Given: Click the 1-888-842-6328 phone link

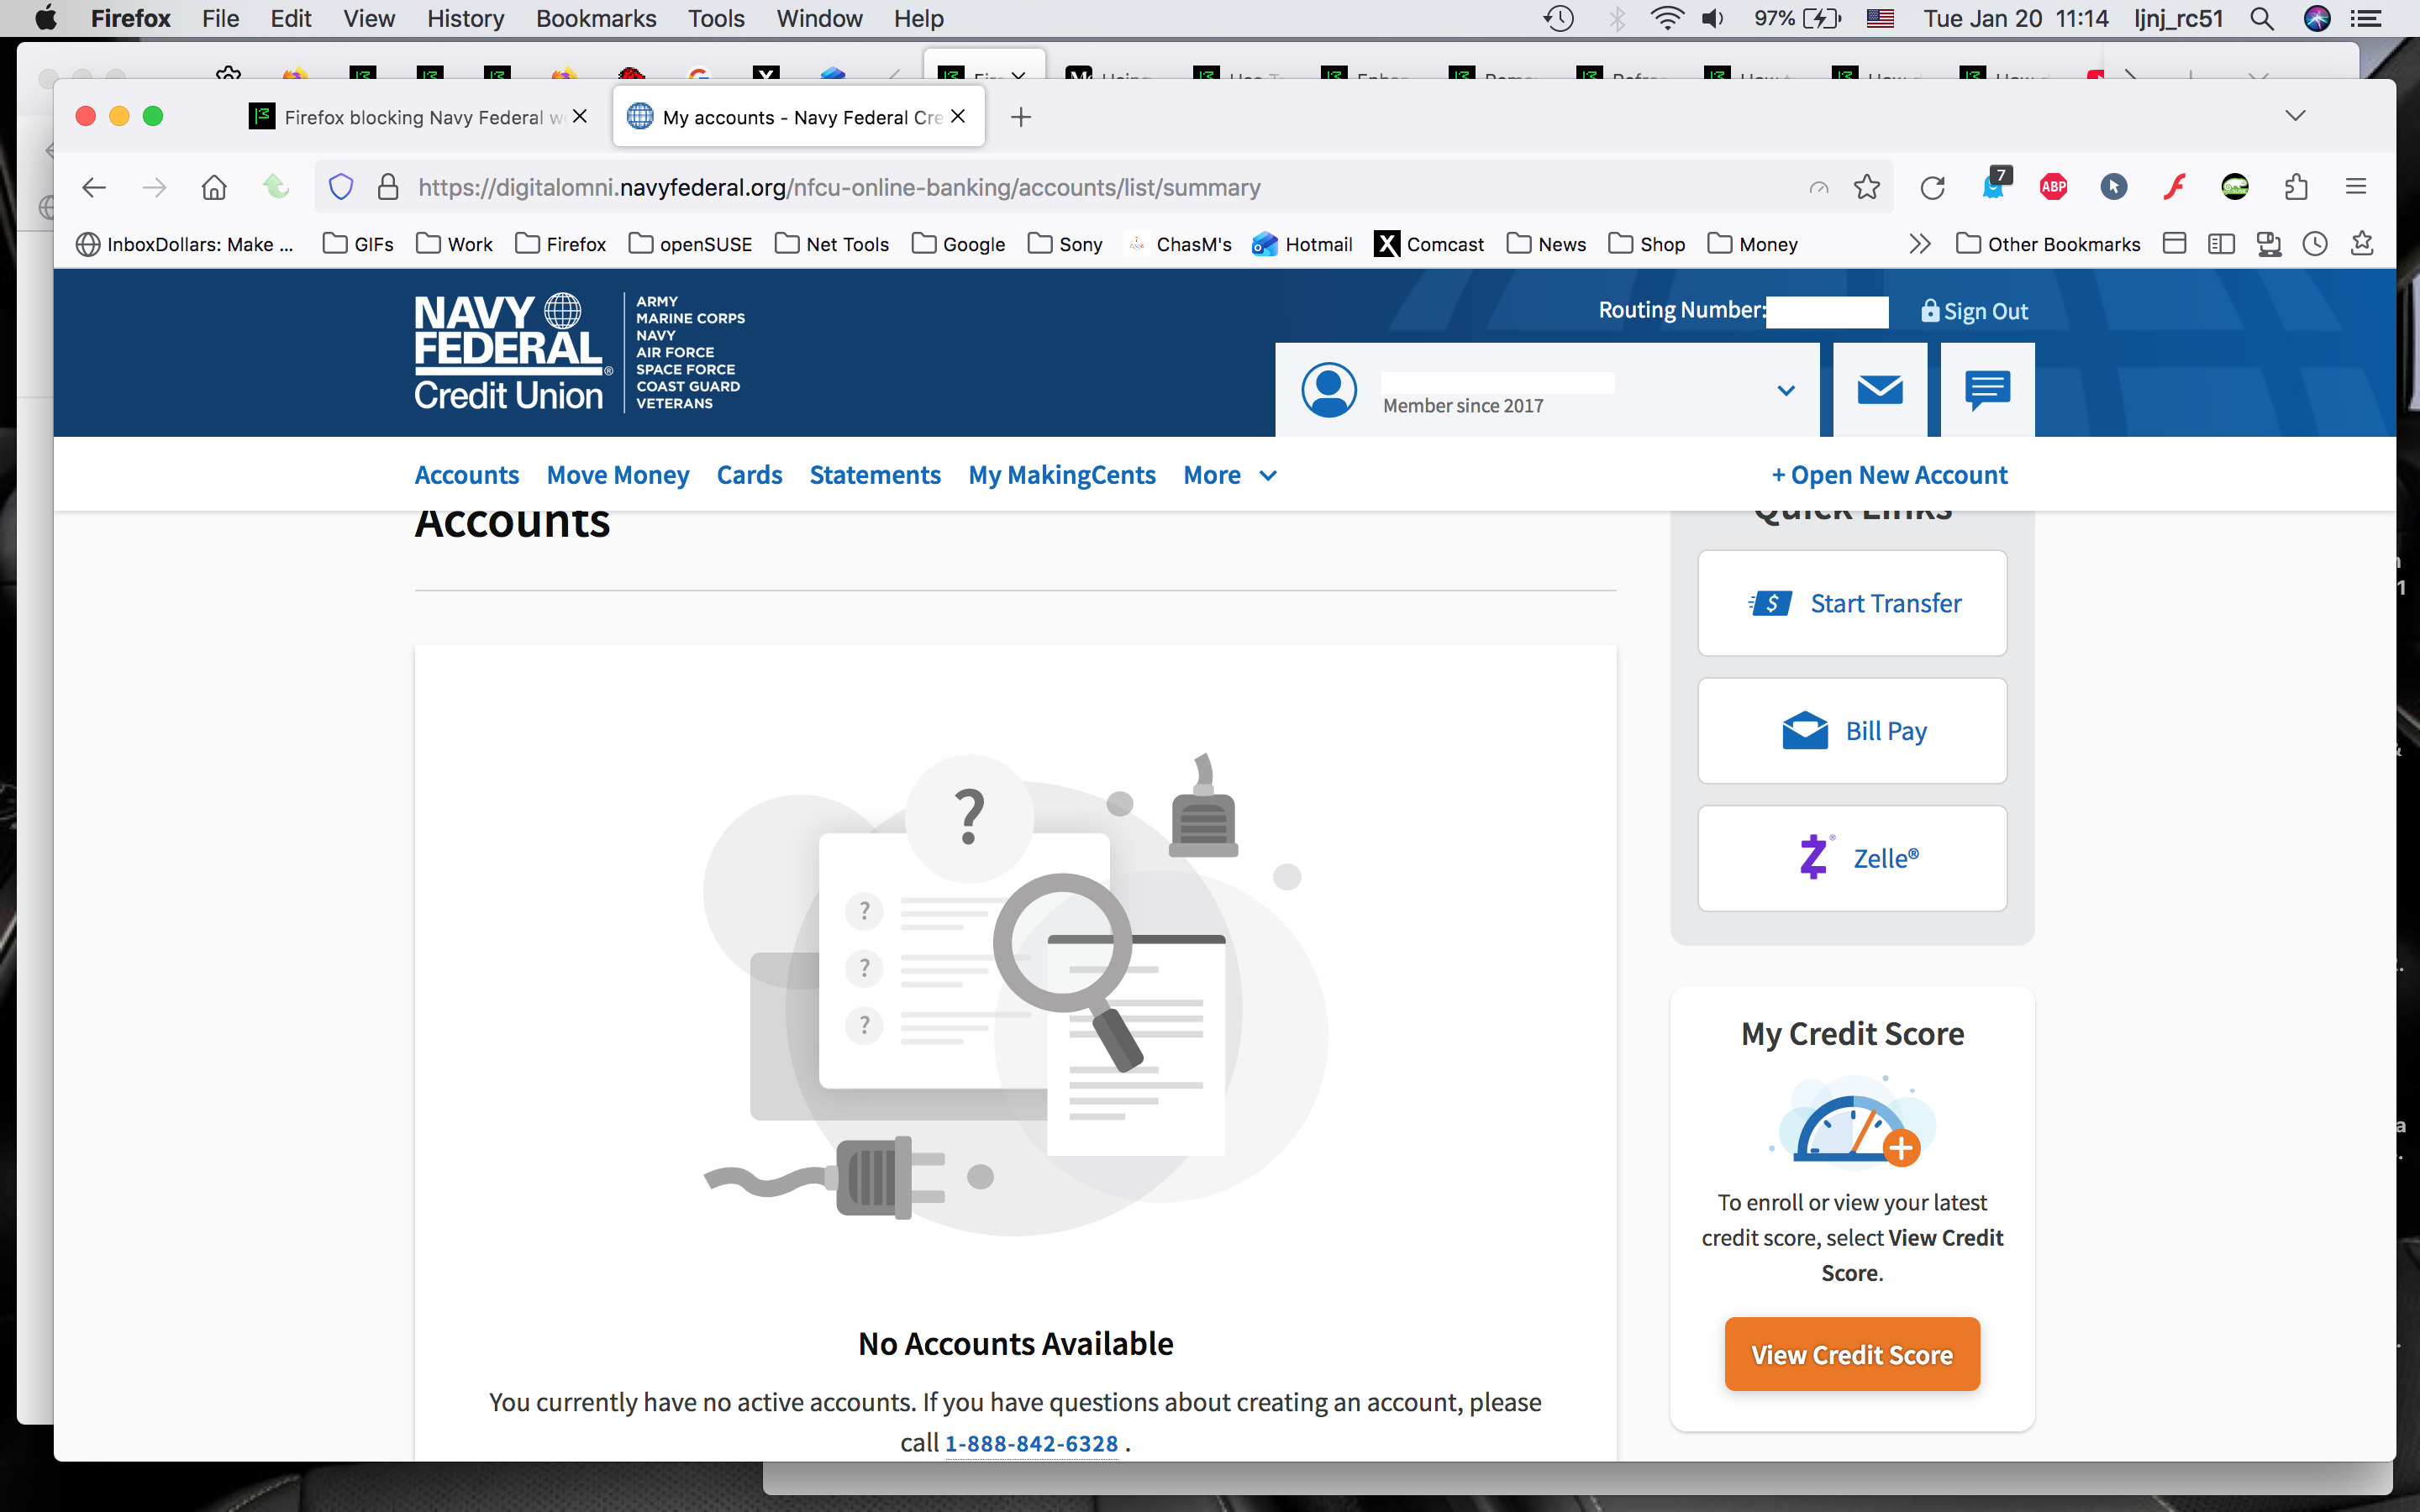Looking at the screenshot, I should click(1031, 1443).
